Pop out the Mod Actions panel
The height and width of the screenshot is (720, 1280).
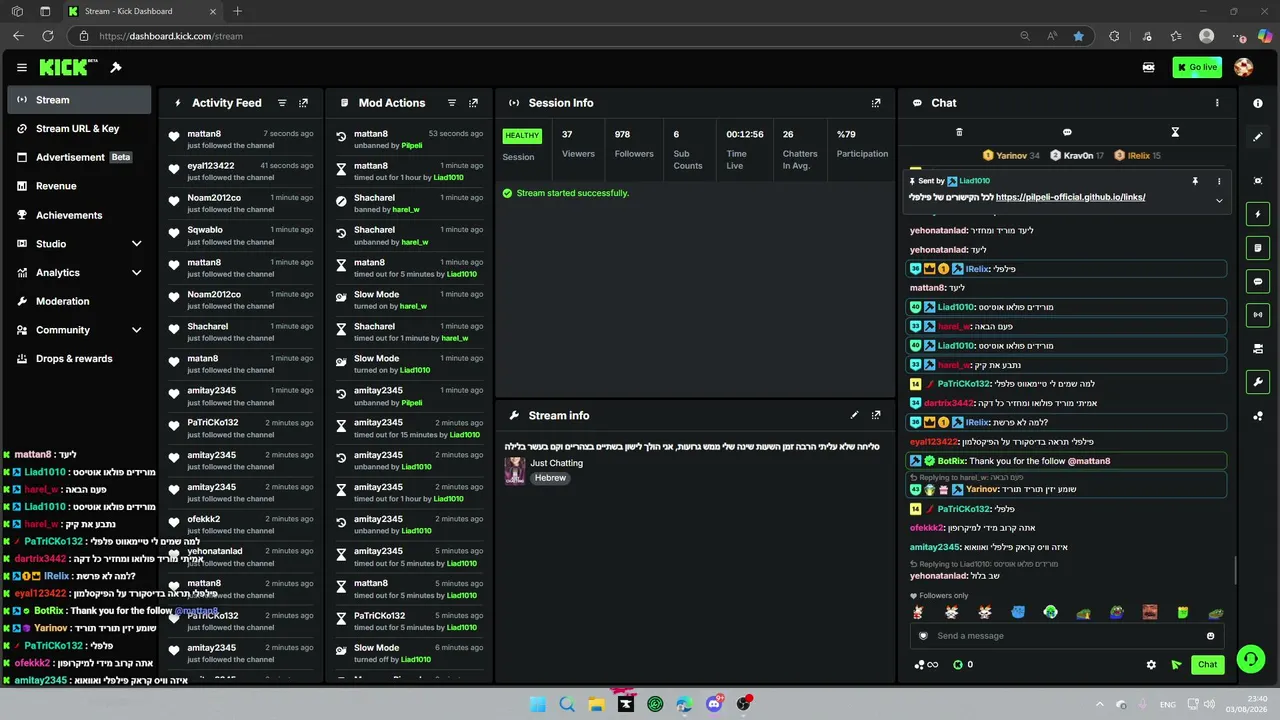click(x=474, y=103)
